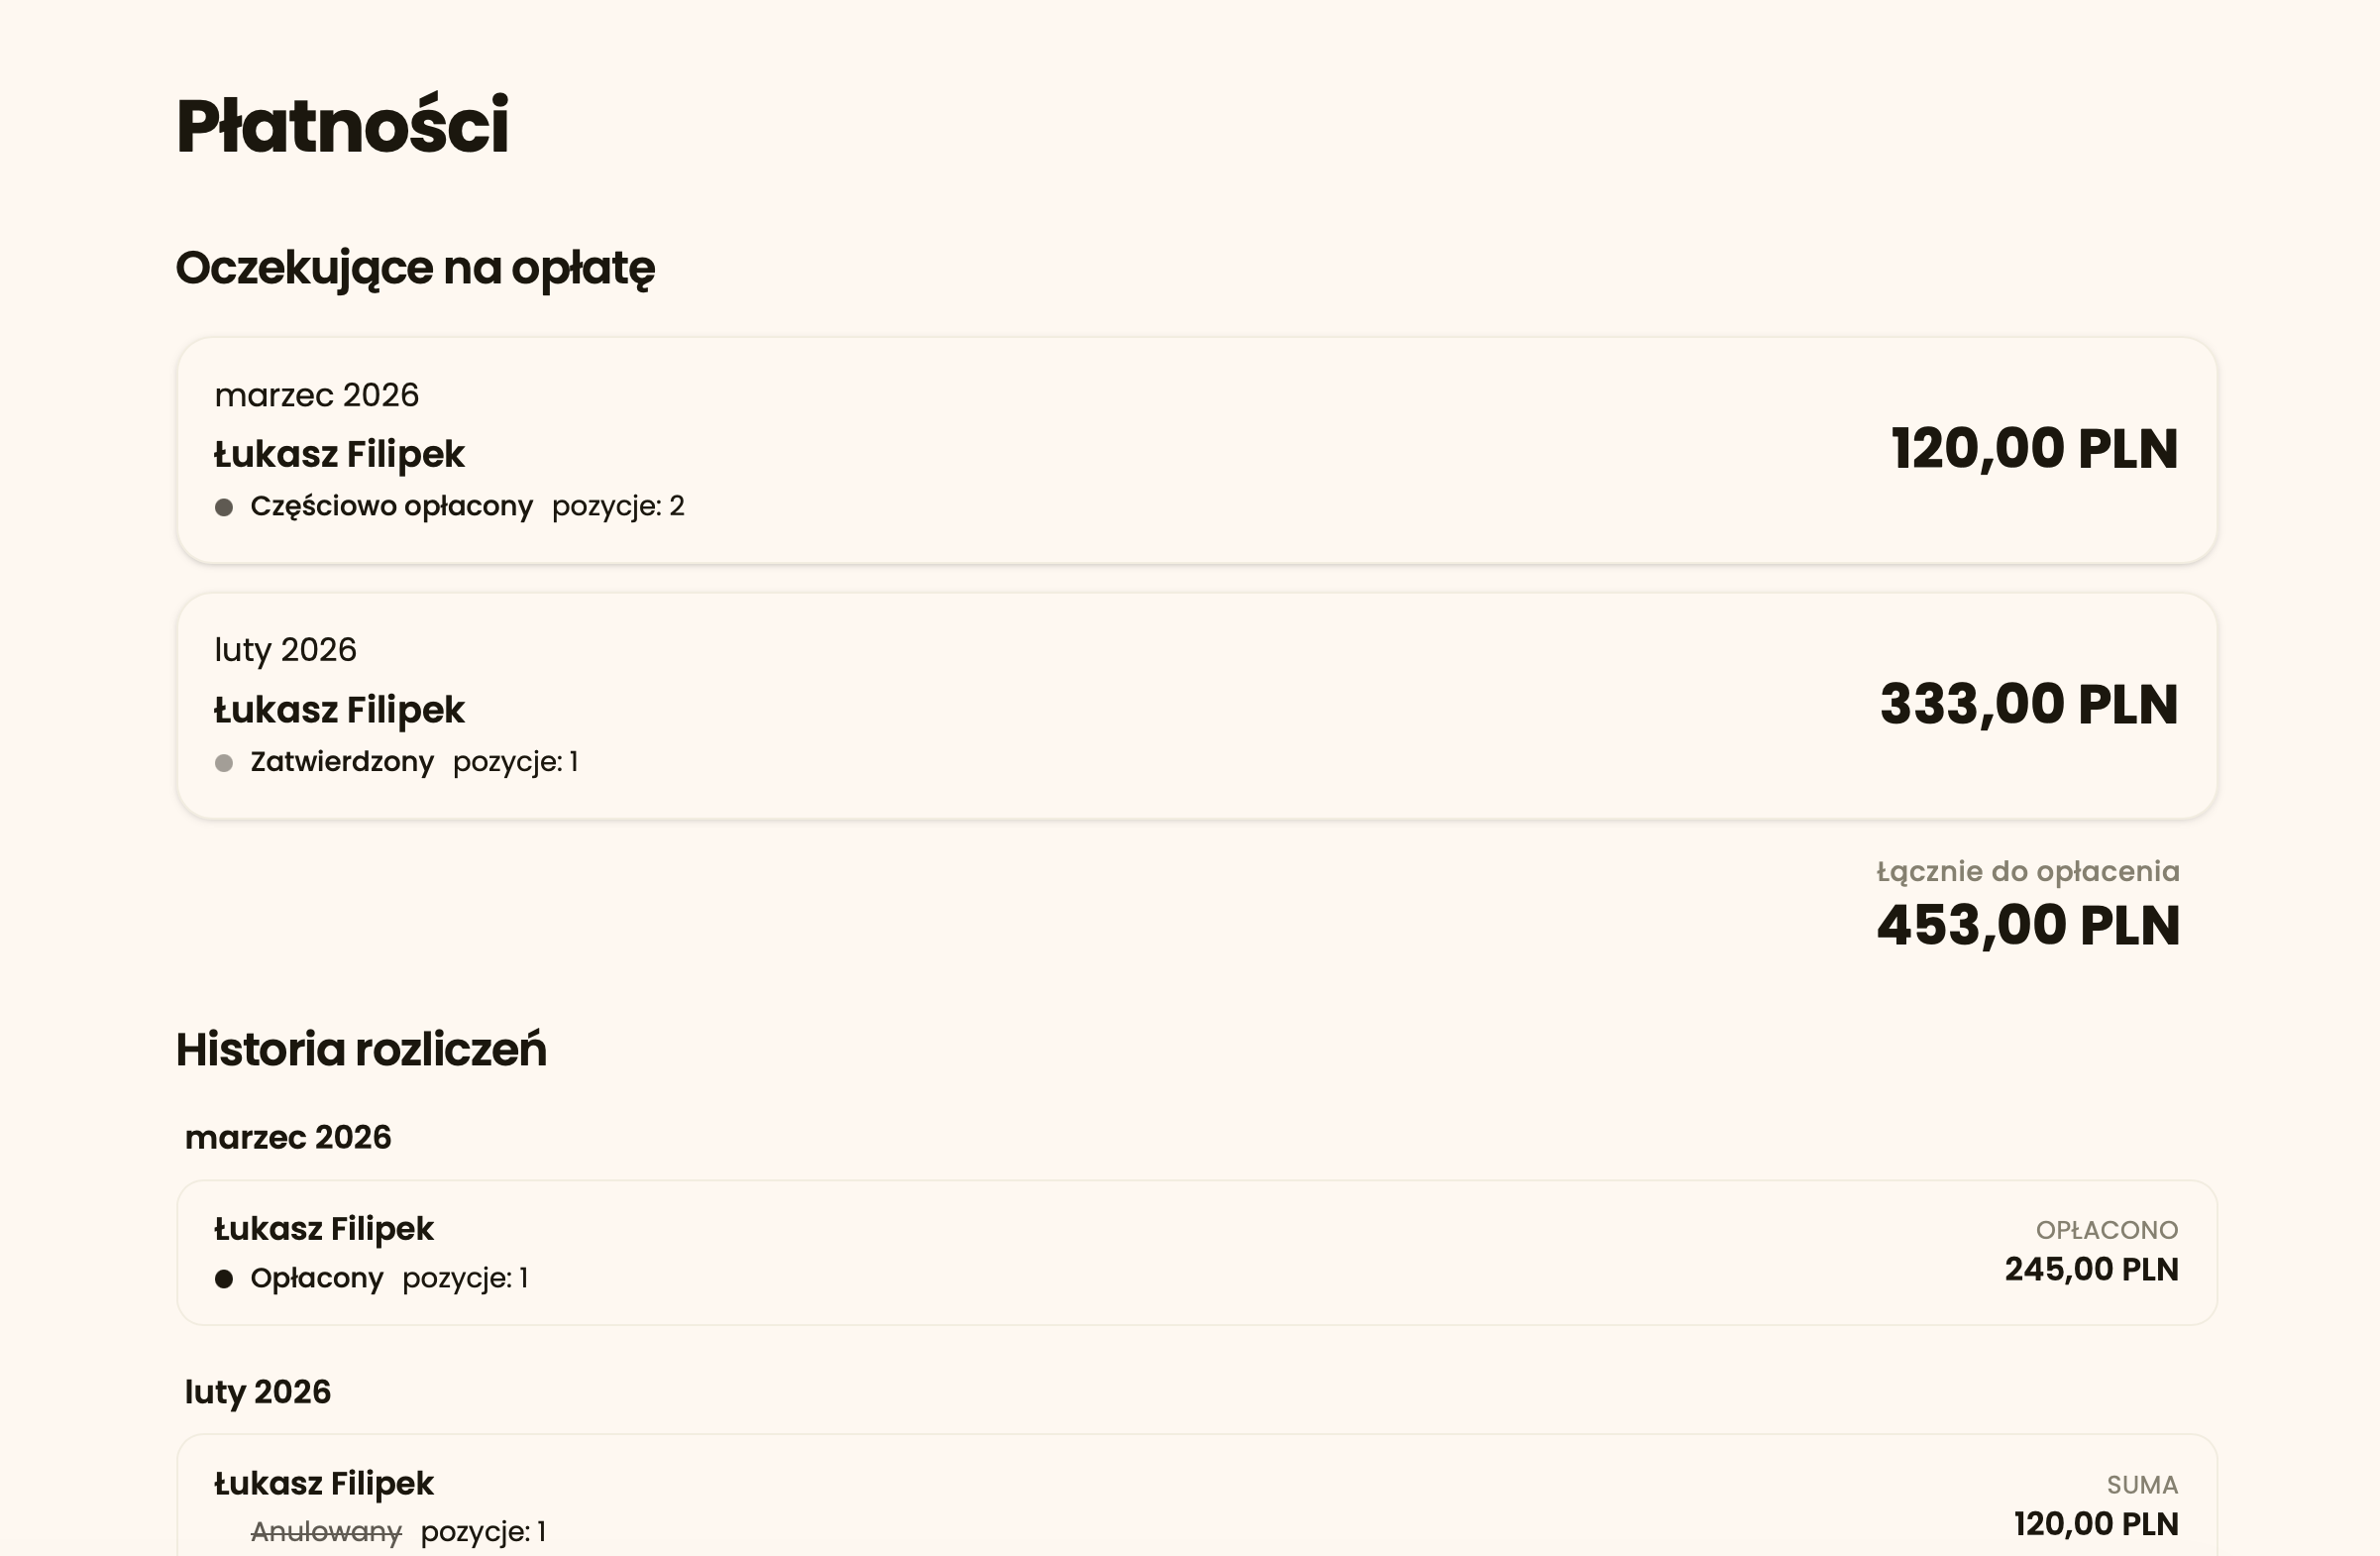The height and width of the screenshot is (1556, 2380).
Task: Click the black dot beside Opłacony status
Action: [x=224, y=1279]
